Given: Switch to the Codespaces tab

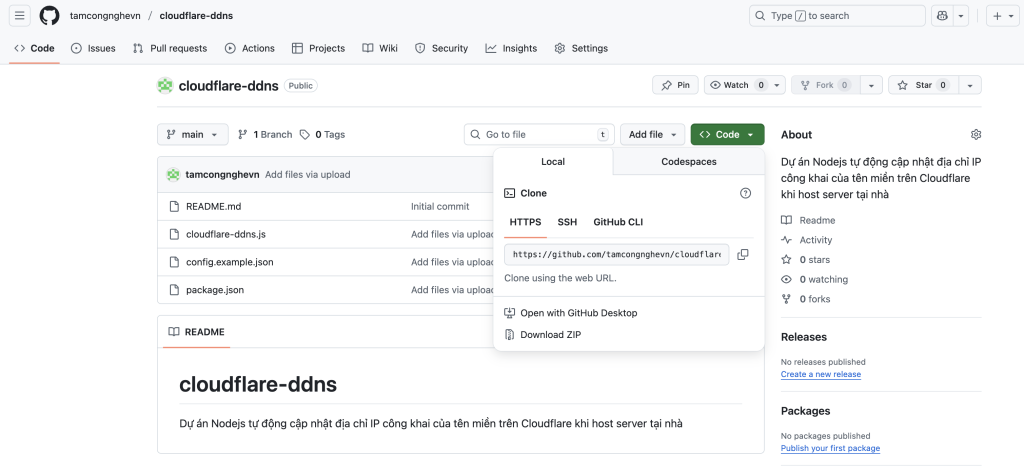Looking at the screenshot, I should pyautogui.click(x=688, y=161).
